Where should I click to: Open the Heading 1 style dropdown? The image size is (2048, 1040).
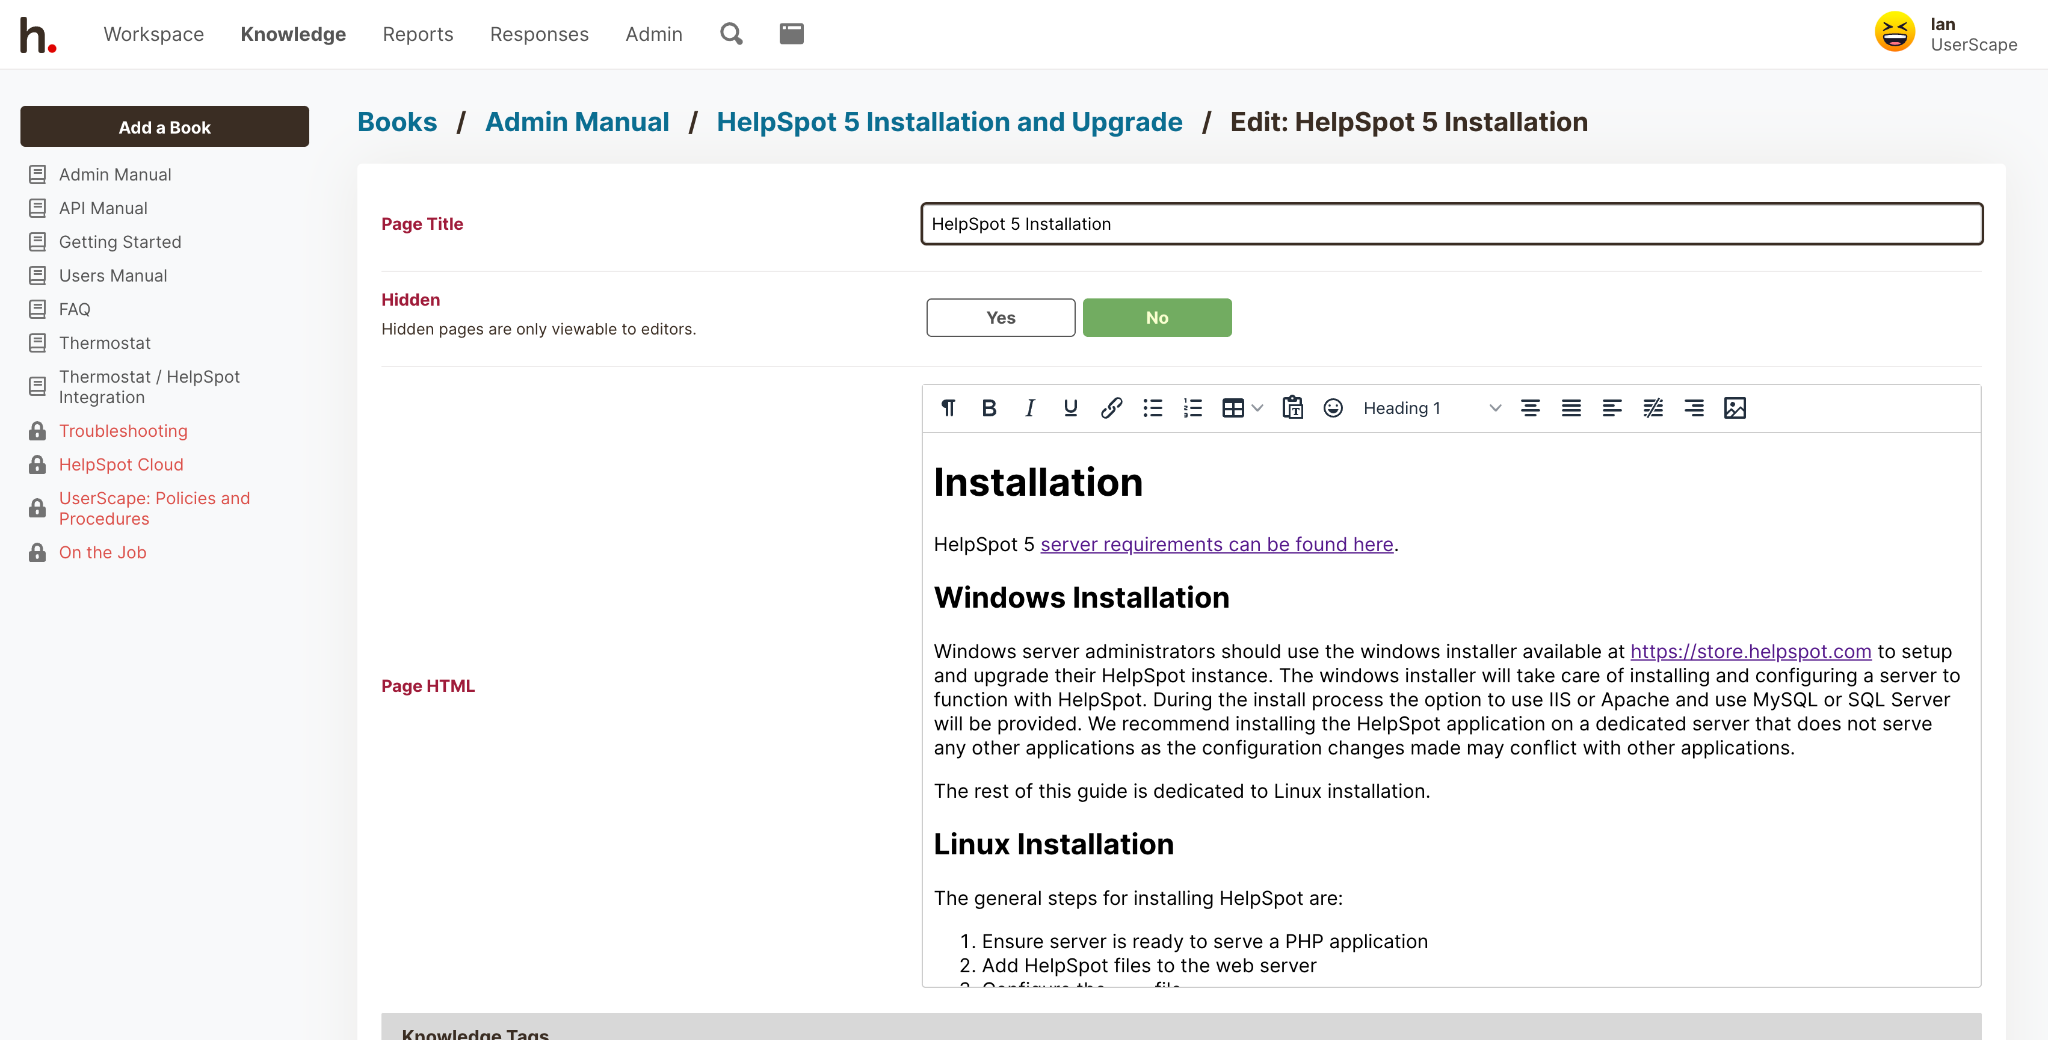(1432, 408)
